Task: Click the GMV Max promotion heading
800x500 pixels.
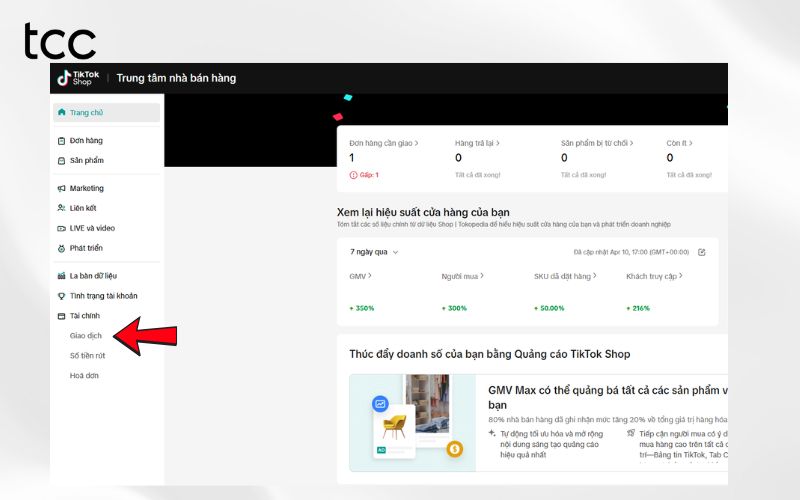Action: 608,397
